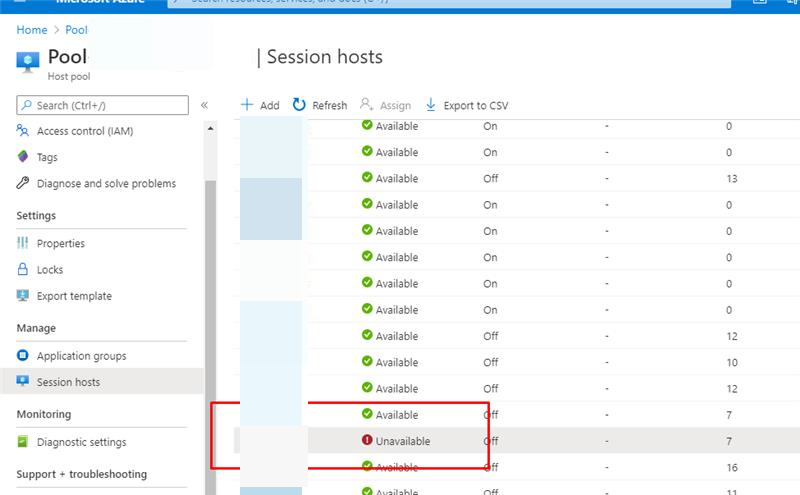This screenshot has width=800, height=495.
Task: Click the download arrow icon for Export
Action: tap(431, 105)
